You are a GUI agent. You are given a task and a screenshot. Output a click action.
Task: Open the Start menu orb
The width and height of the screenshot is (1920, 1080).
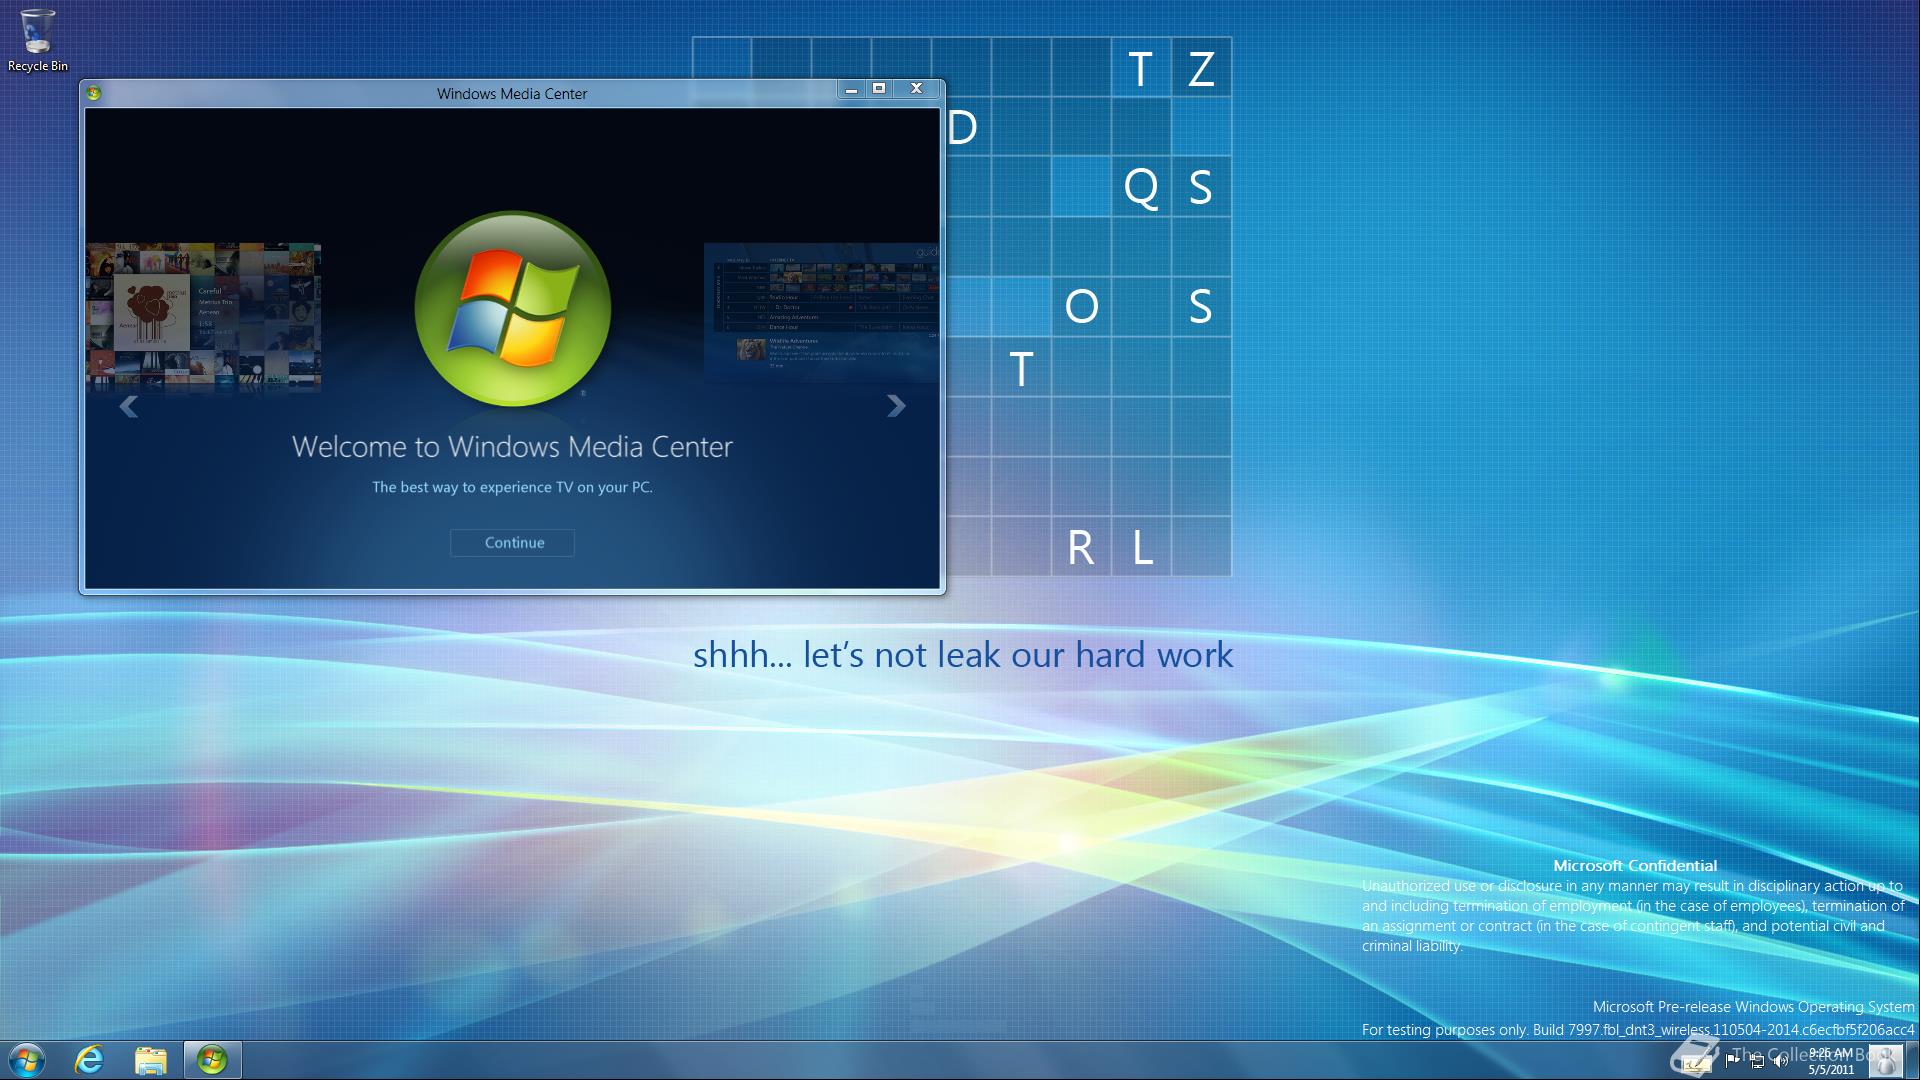click(27, 1060)
